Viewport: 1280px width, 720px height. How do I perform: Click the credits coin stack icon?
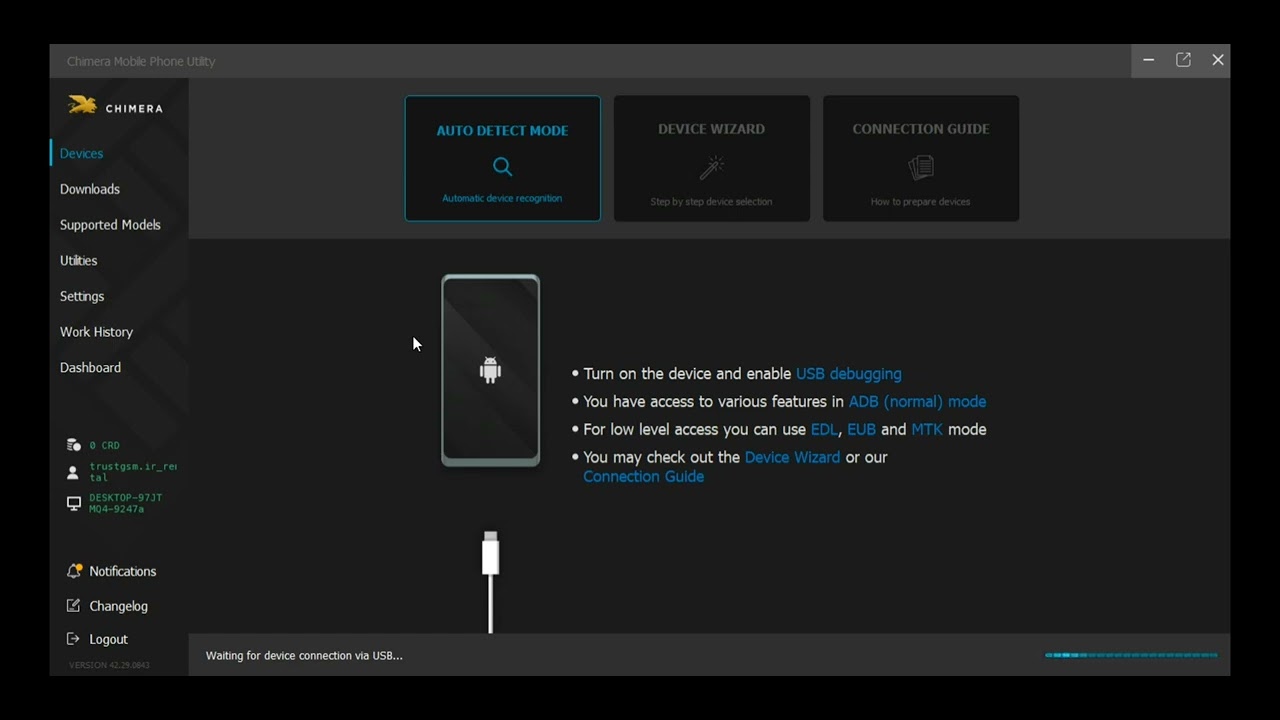(73, 445)
